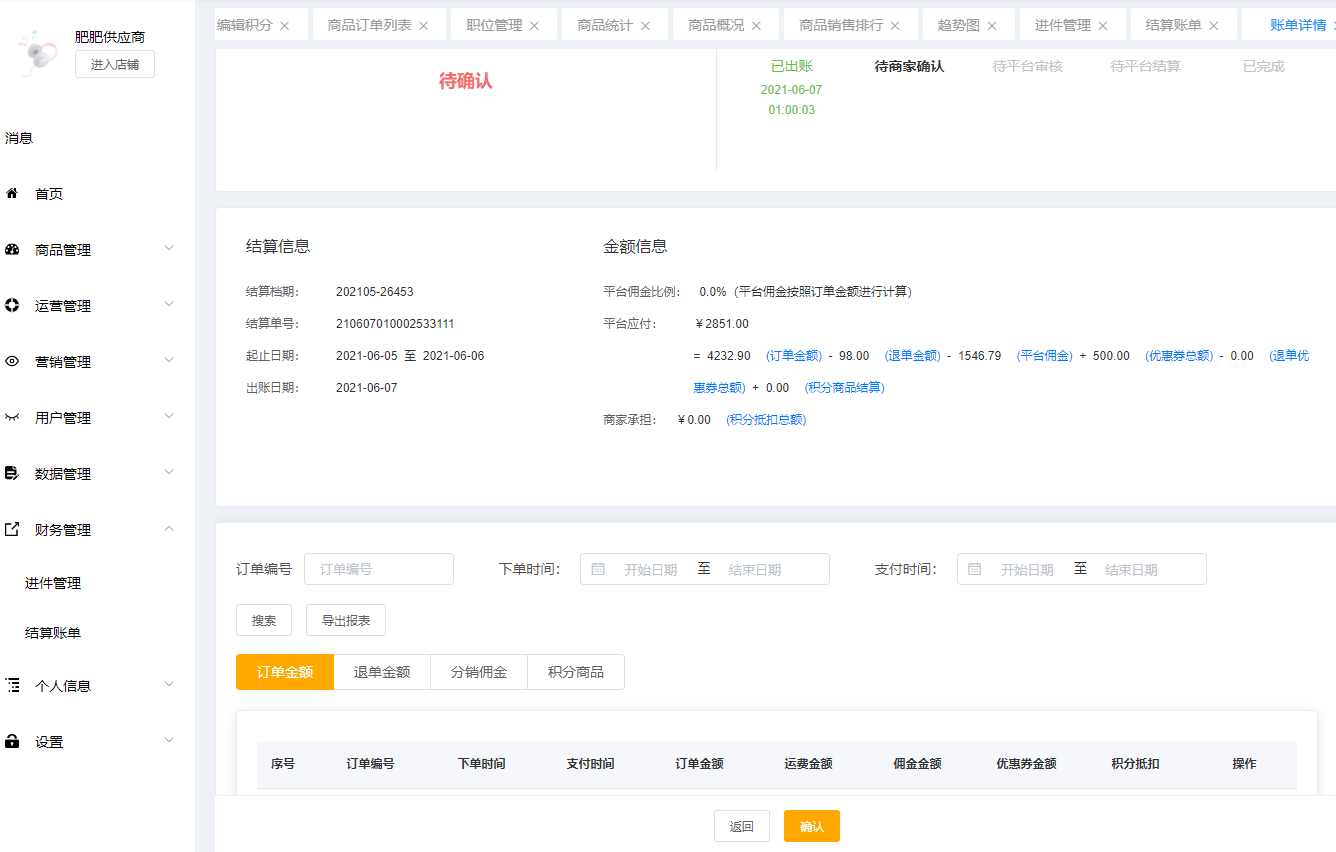Click the 商品管理 palette icon in the sidebar
The image size is (1336, 852).
coord(12,249)
